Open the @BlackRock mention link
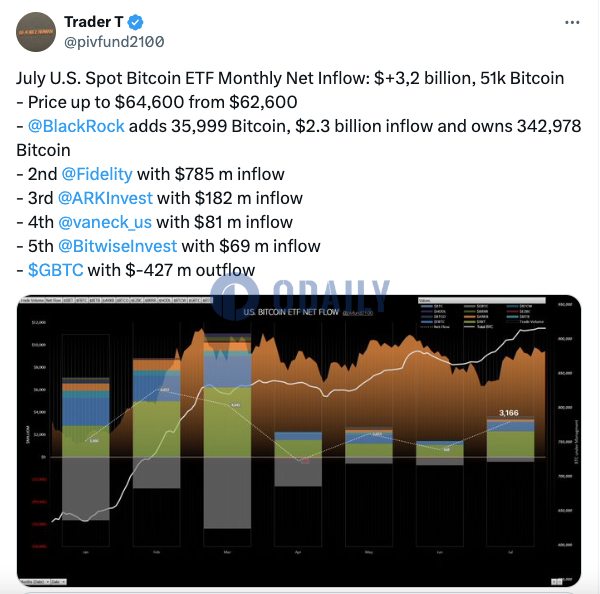This screenshot has width=600, height=594. click(x=76, y=126)
